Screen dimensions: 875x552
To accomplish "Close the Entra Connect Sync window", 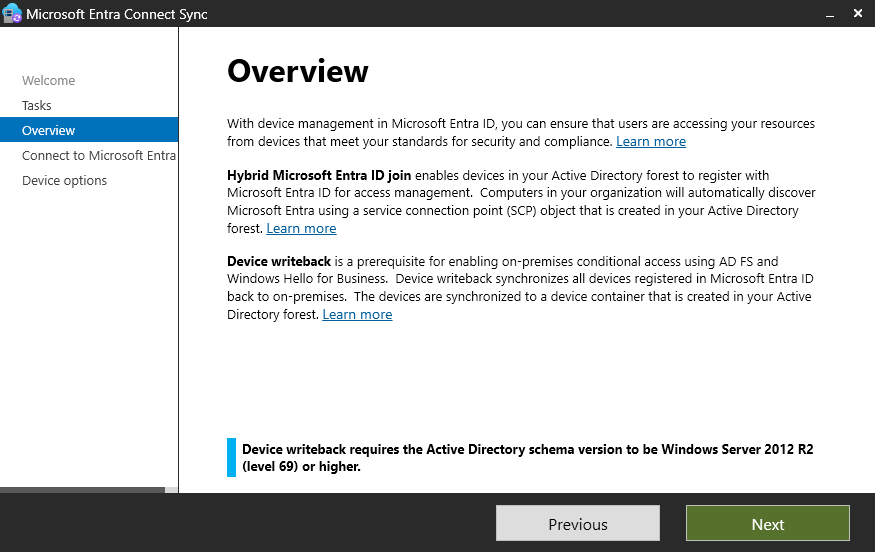I will click(x=858, y=13).
